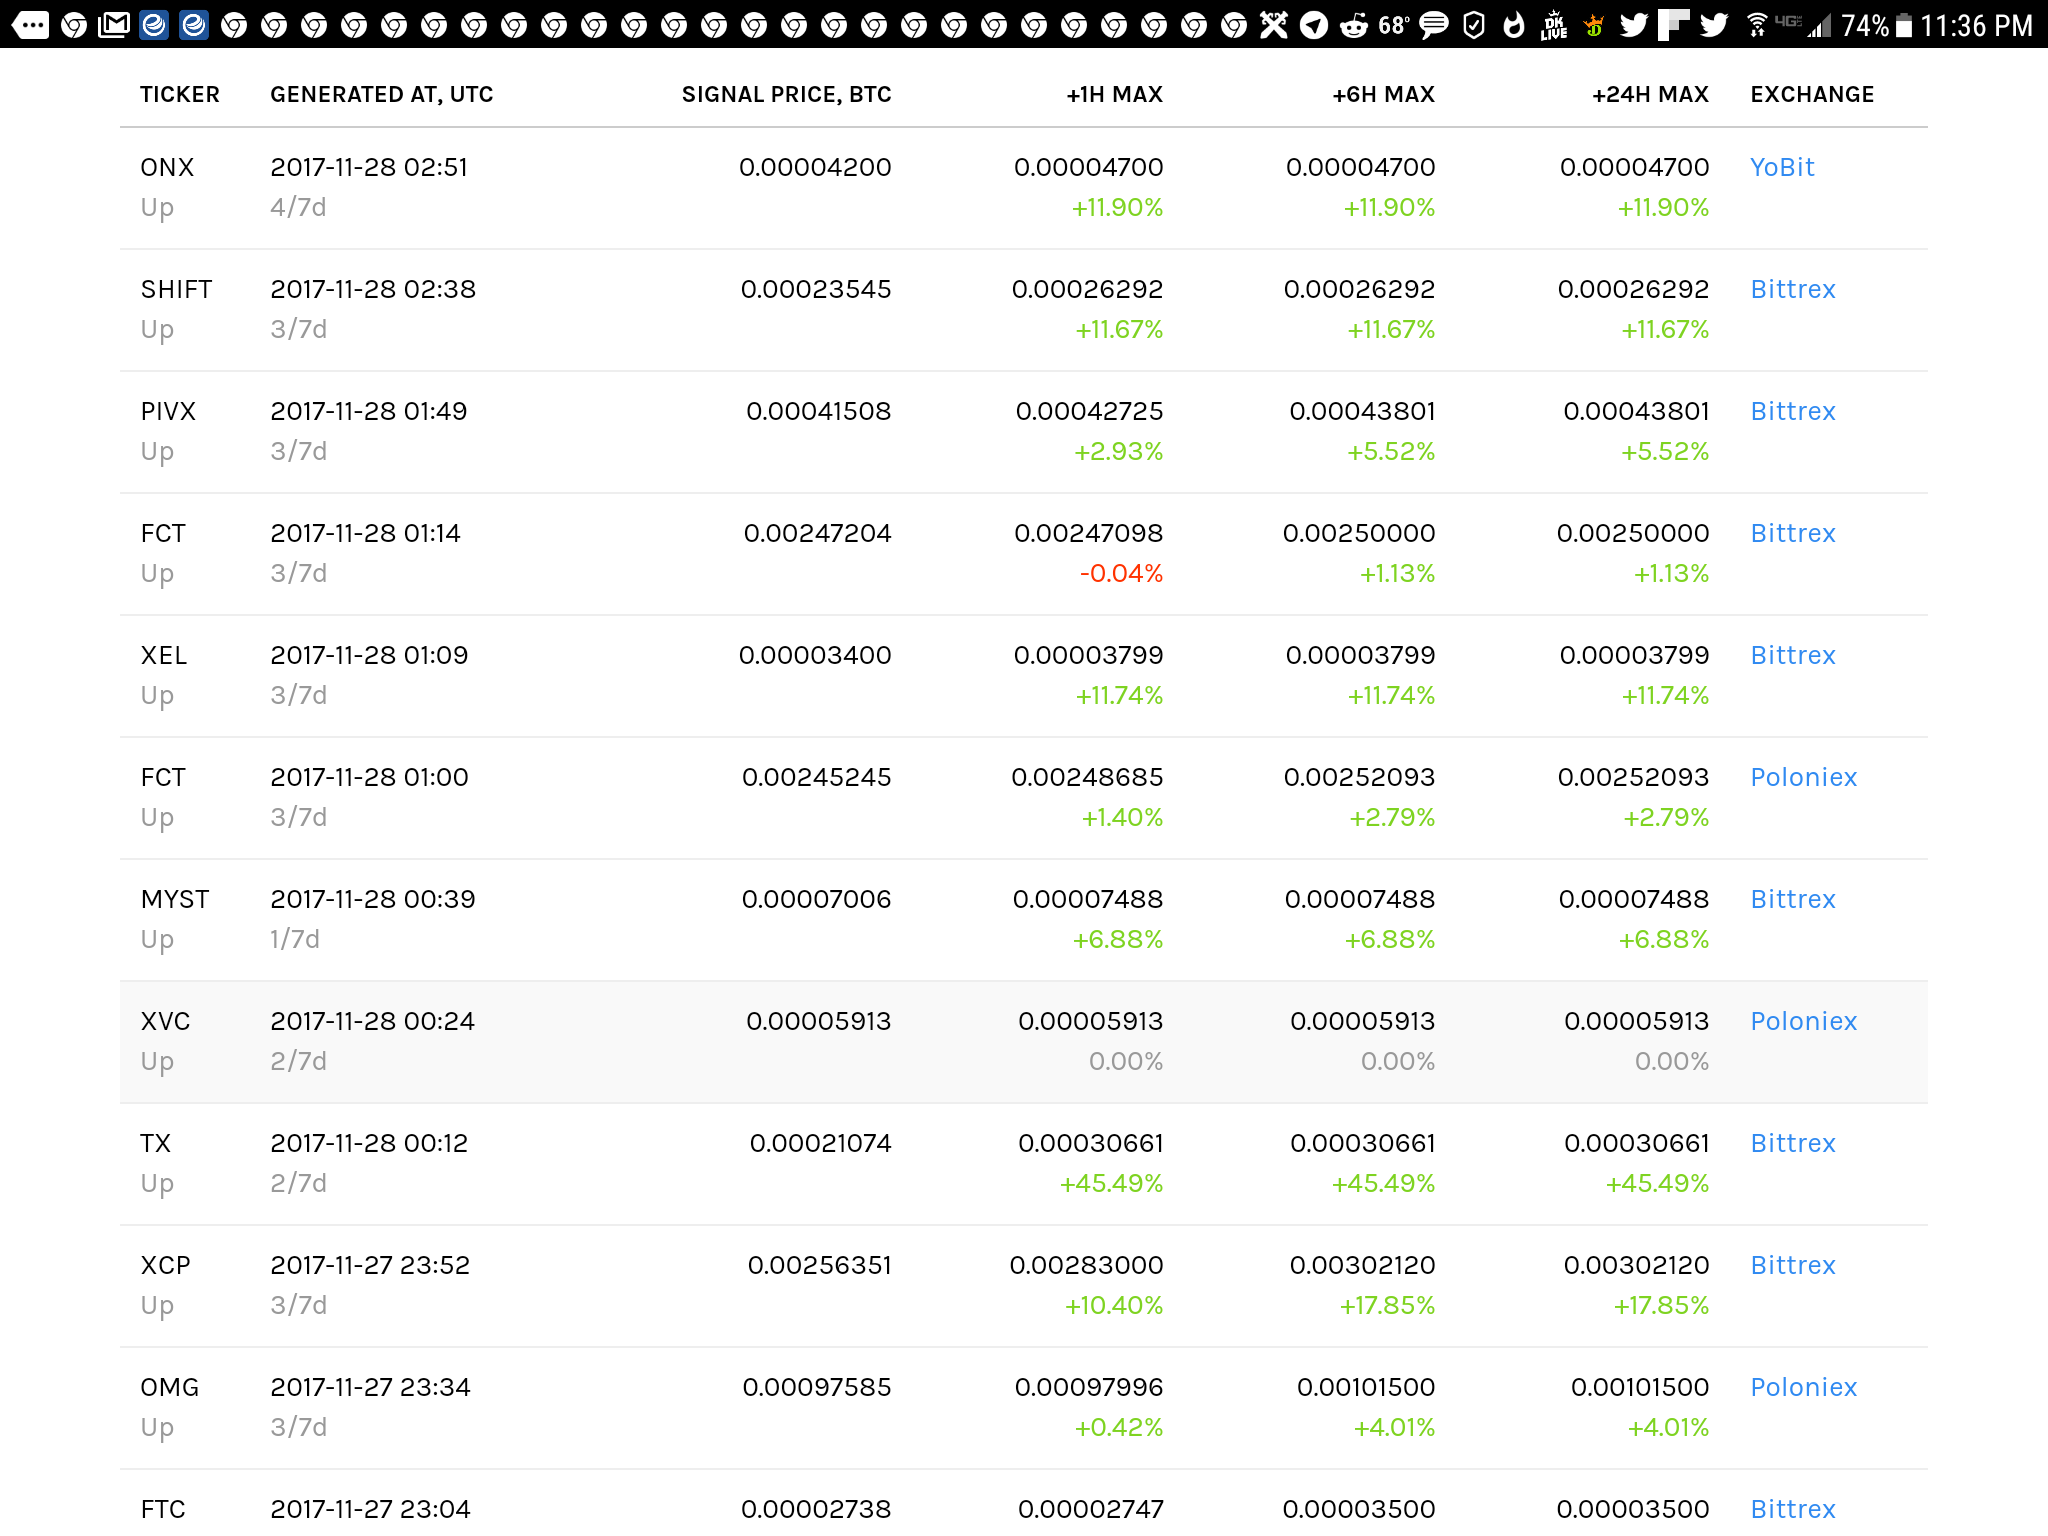
Task: Open the Tinder flame notification
Action: (1514, 24)
